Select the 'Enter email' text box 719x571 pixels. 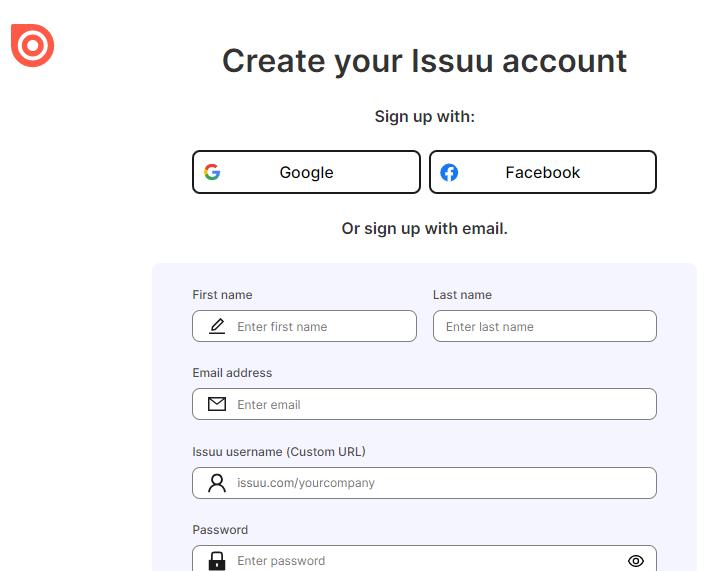(x=440, y=404)
